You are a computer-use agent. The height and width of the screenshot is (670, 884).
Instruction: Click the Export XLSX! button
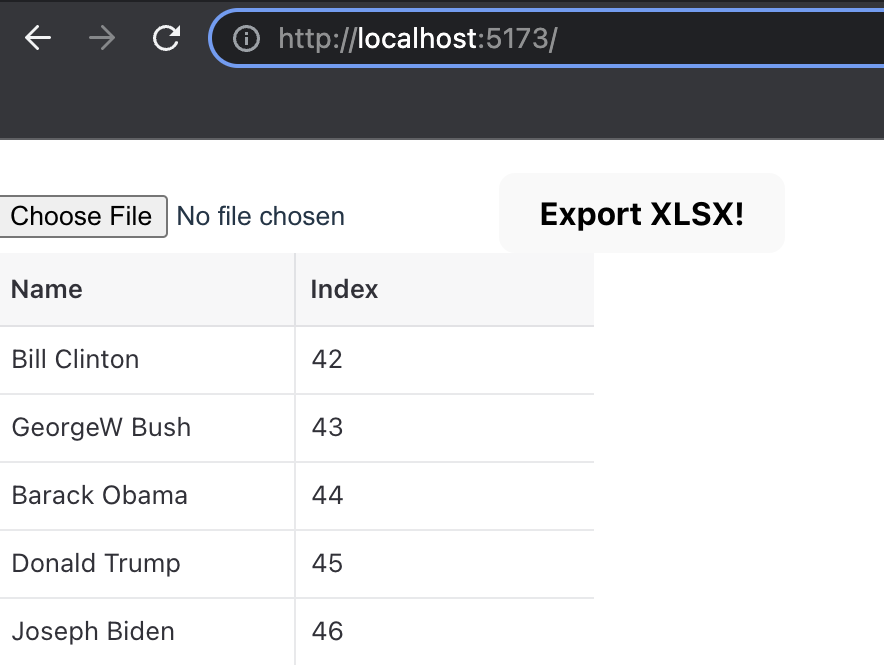(x=641, y=214)
